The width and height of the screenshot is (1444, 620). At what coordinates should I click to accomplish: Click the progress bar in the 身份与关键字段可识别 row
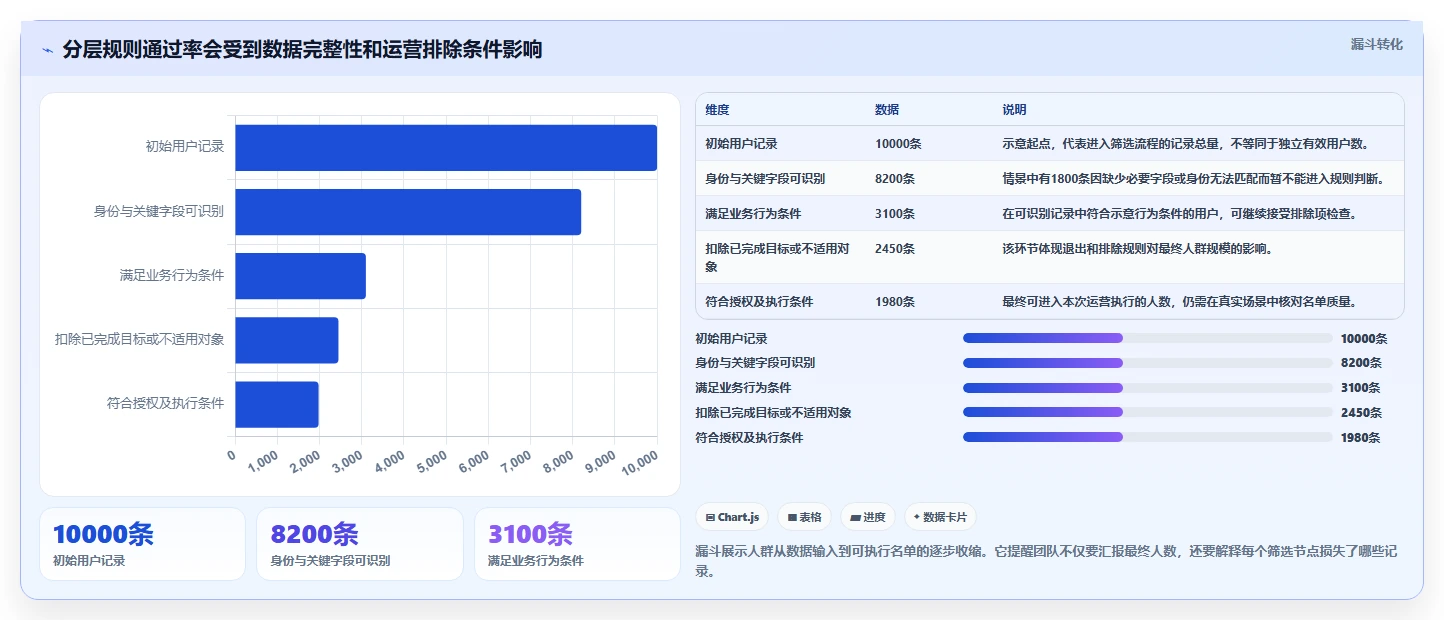1148,363
